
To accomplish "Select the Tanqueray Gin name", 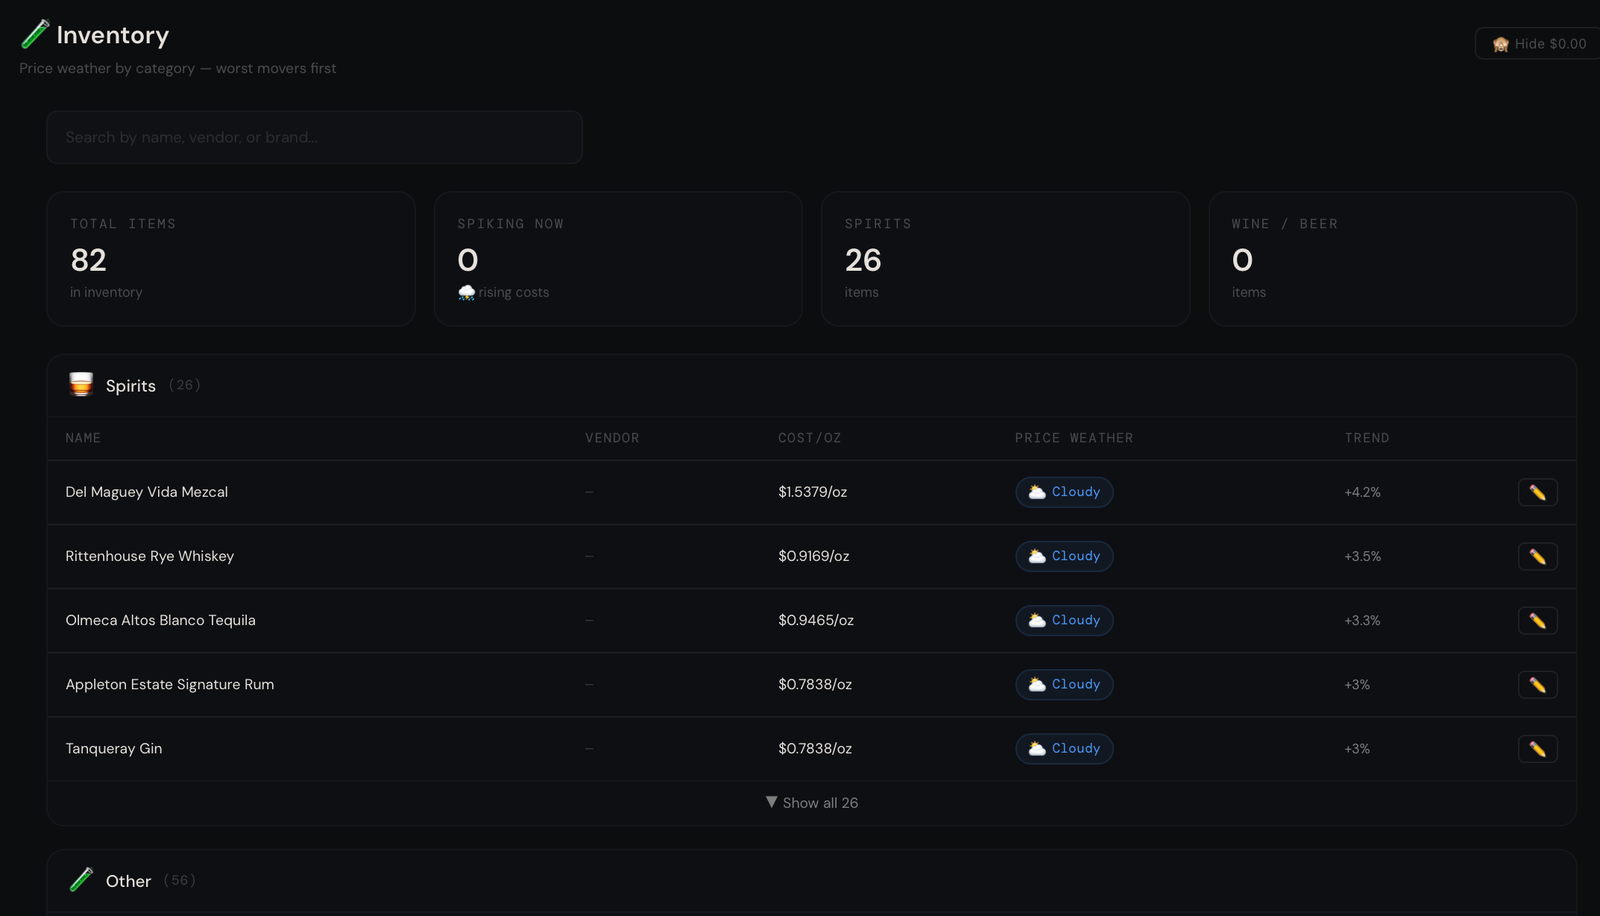I will click(114, 748).
